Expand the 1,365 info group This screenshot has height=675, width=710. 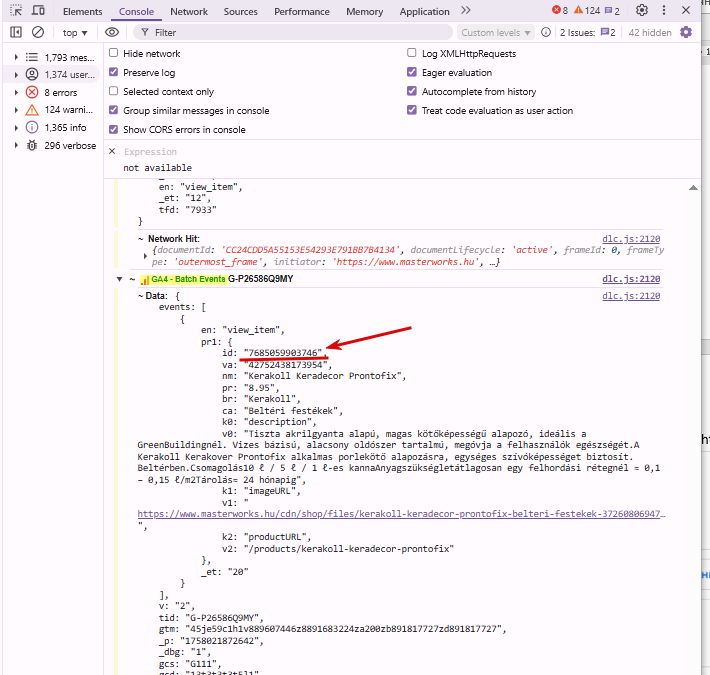pos(16,128)
